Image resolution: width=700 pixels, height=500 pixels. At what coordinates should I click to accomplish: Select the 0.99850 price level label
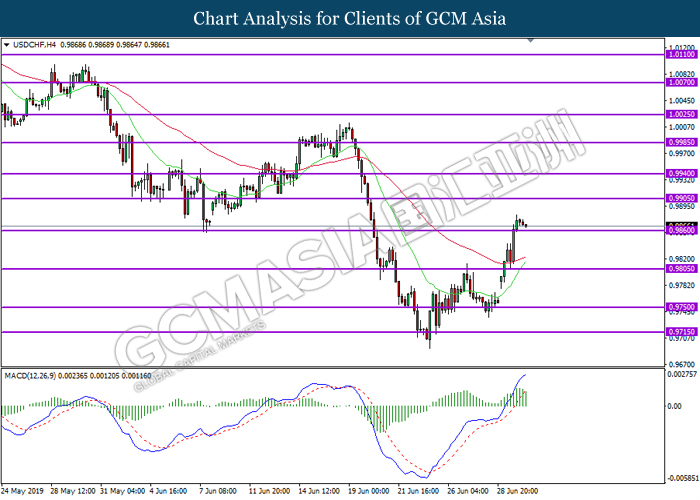coord(681,142)
